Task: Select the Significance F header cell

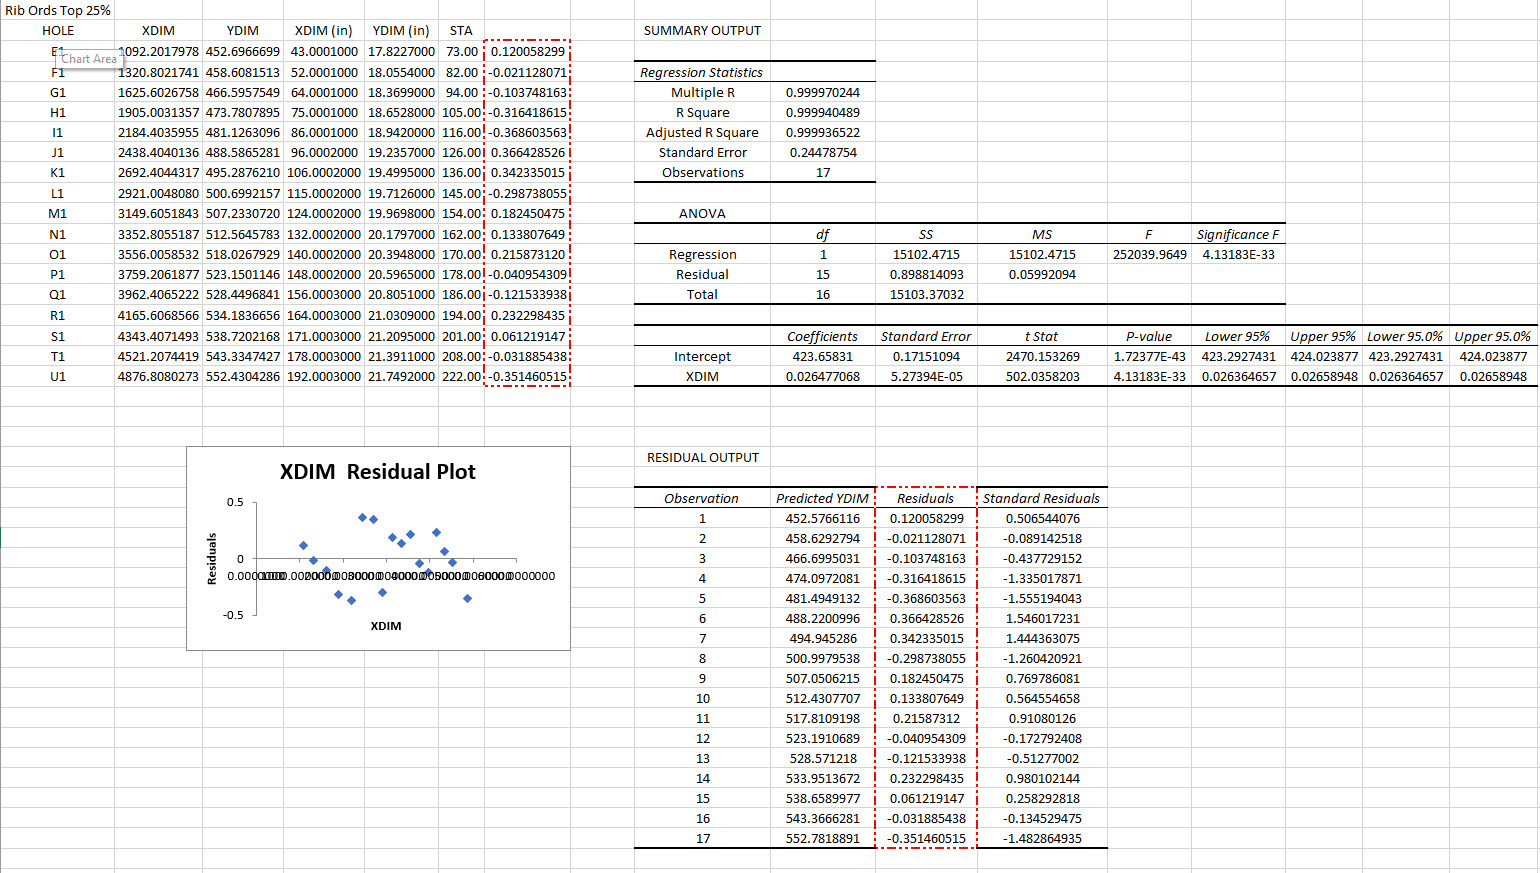Action: (1237, 235)
